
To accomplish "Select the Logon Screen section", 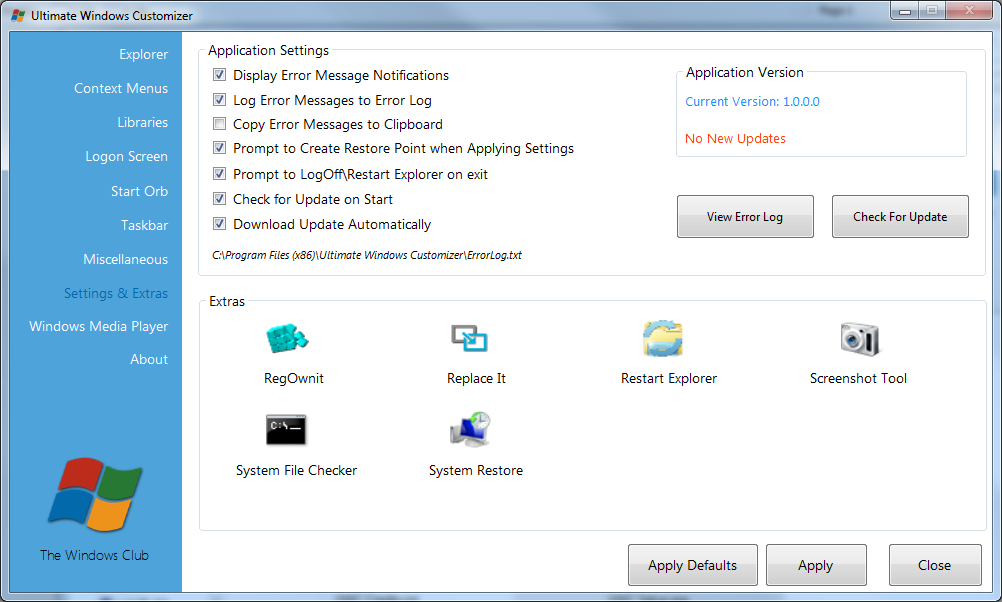I will coord(127,157).
